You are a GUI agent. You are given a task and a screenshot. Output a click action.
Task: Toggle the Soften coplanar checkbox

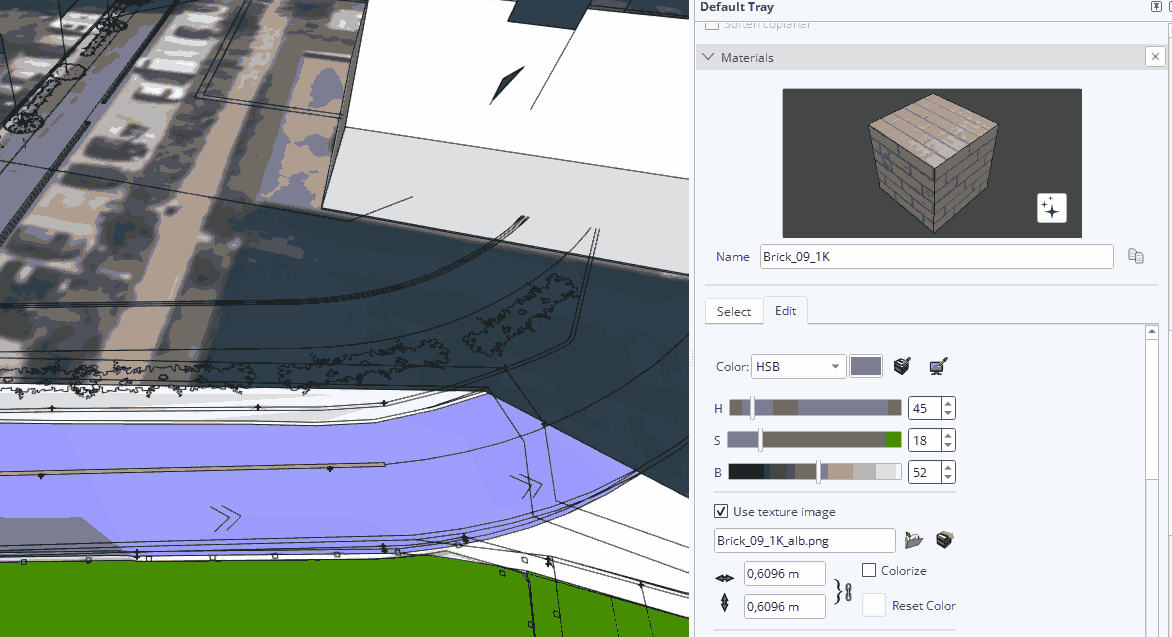coord(712,25)
